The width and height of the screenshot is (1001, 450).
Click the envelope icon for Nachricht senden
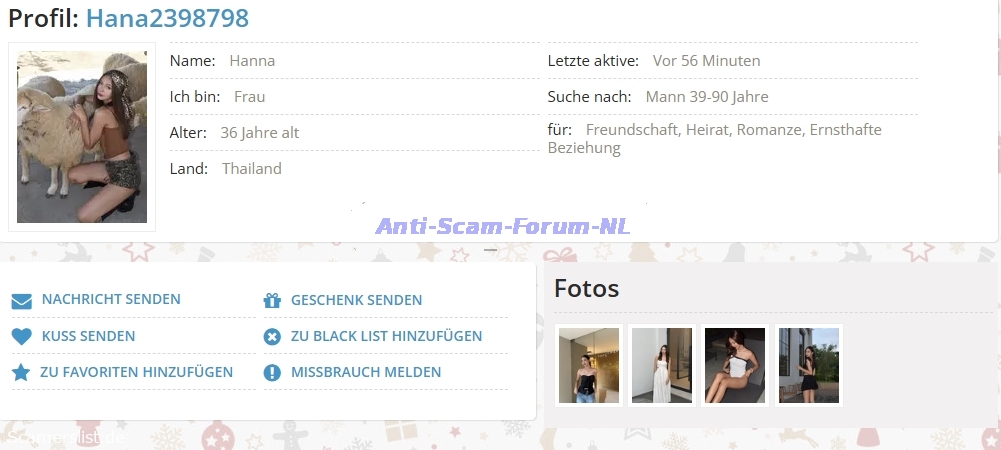point(21,300)
